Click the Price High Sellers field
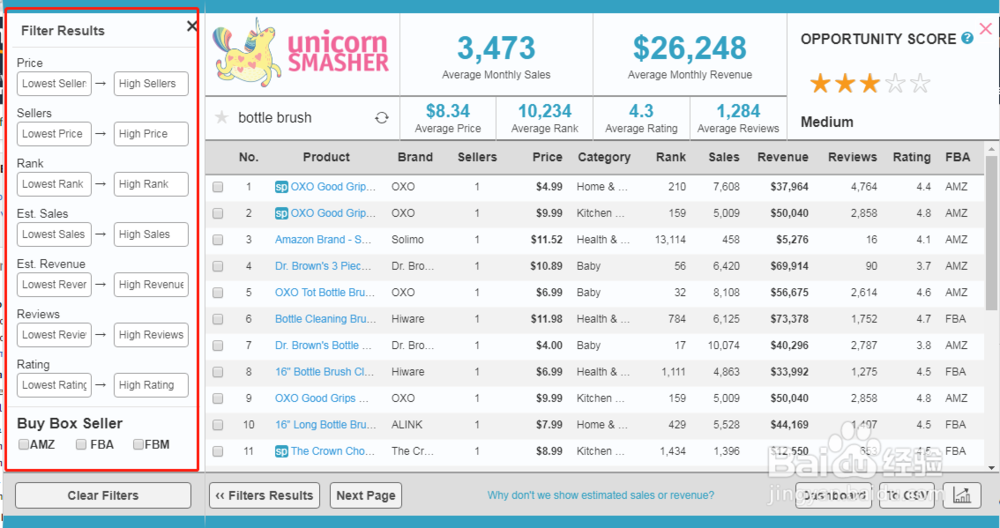This screenshot has width=1000, height=528. pos(151,84)
